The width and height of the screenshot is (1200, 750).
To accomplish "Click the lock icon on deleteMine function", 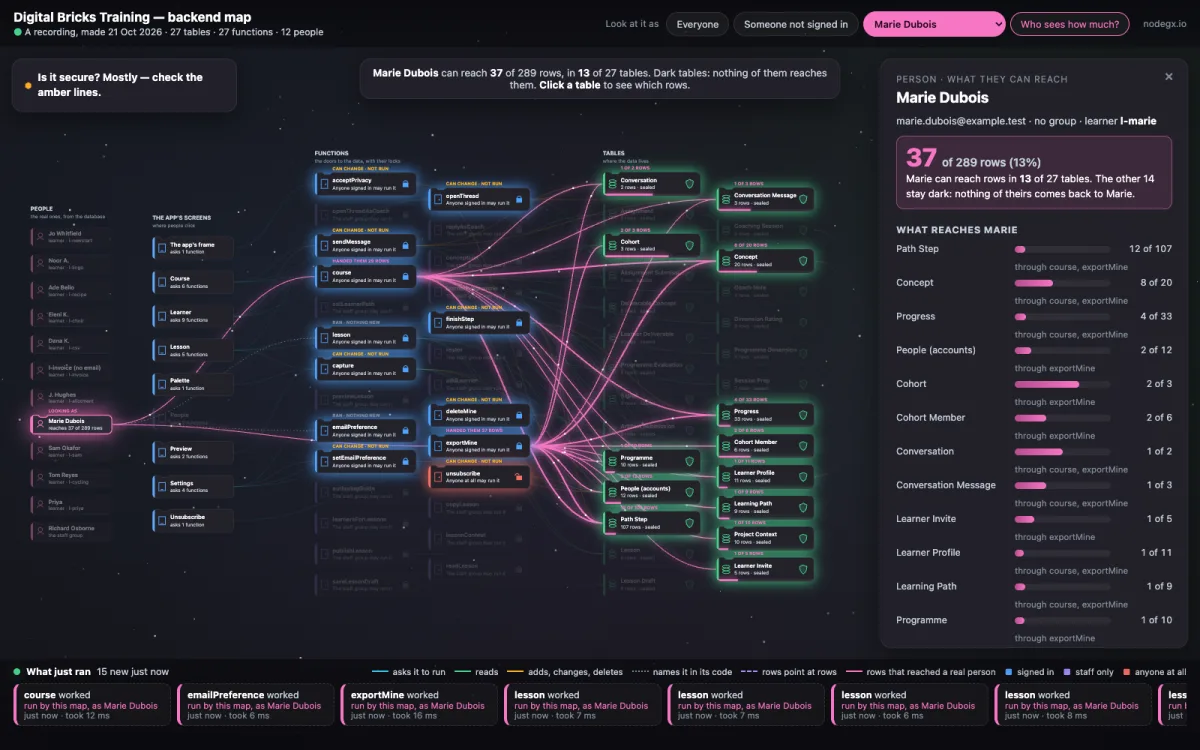I will [519, 413].
